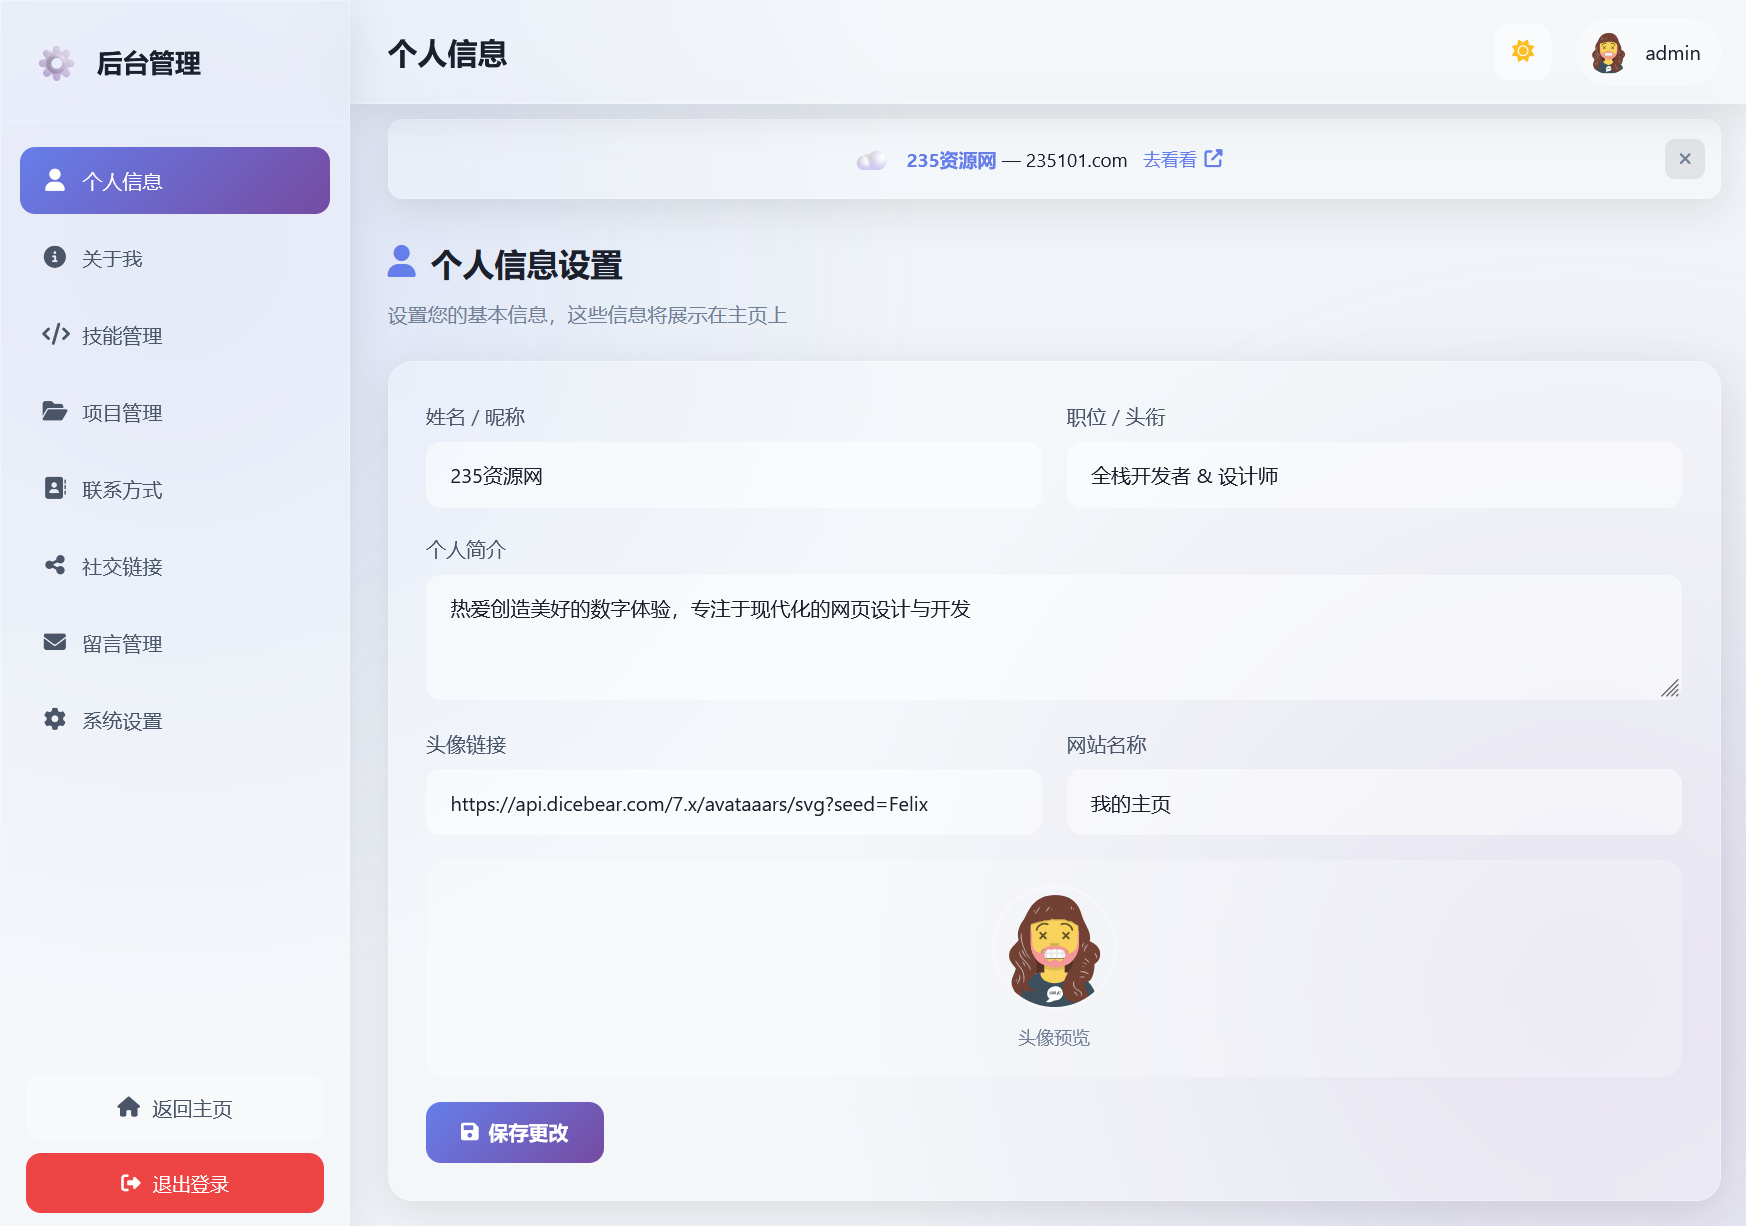
Task: Click the info icon next to 关于我
Action: (x=55, y=258)
